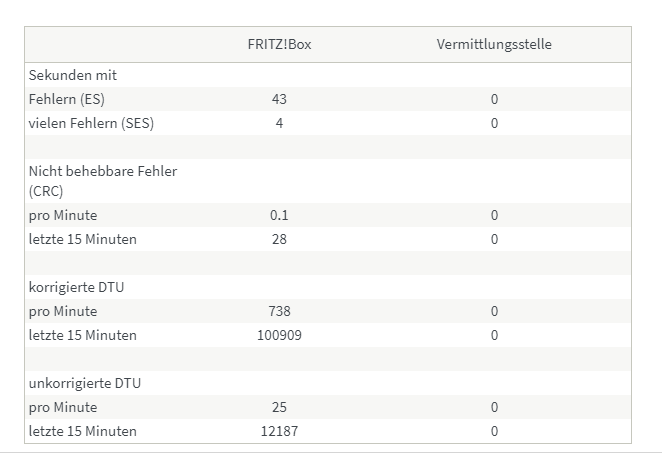Click the FRITZ!Box column header
Screen dimensions: 662x456
[x=279, y=44]
